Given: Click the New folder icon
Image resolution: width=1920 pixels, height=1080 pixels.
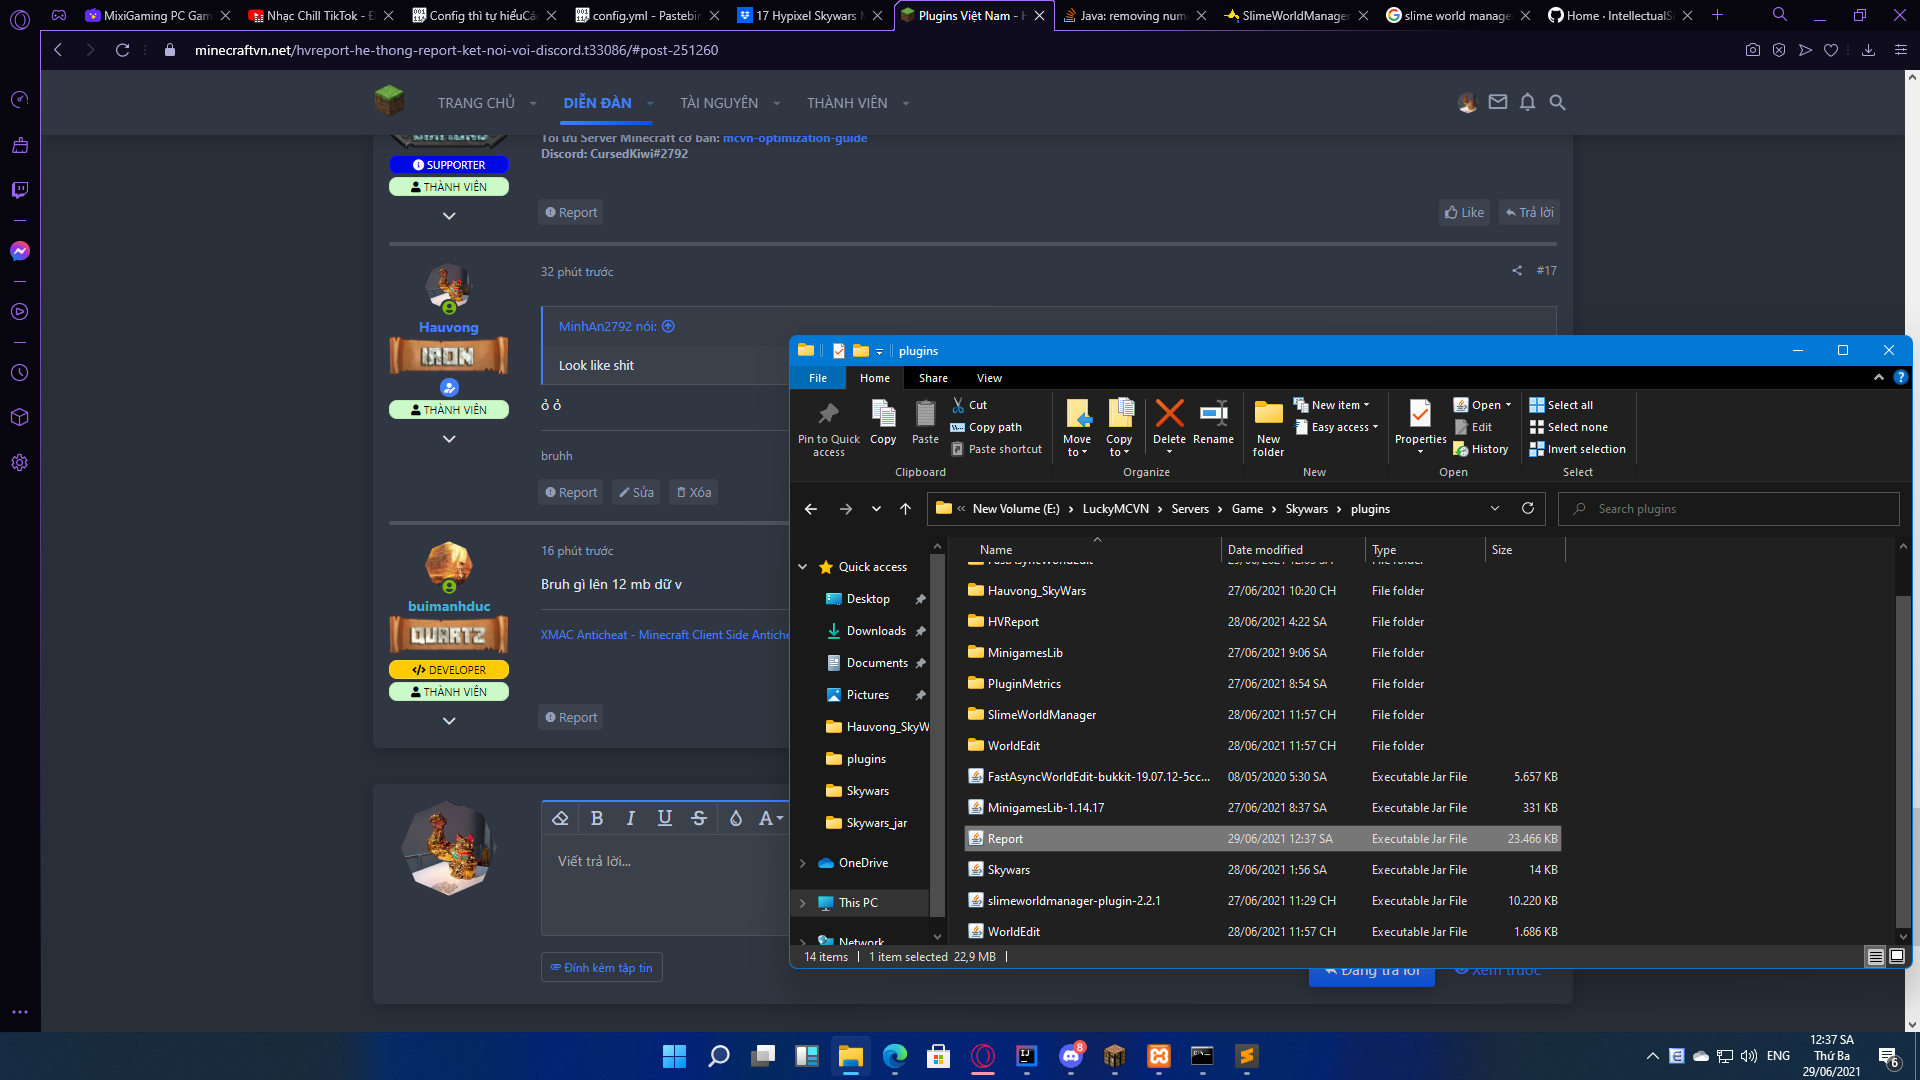Looking at the screenshot, I should click(1268, 415).
